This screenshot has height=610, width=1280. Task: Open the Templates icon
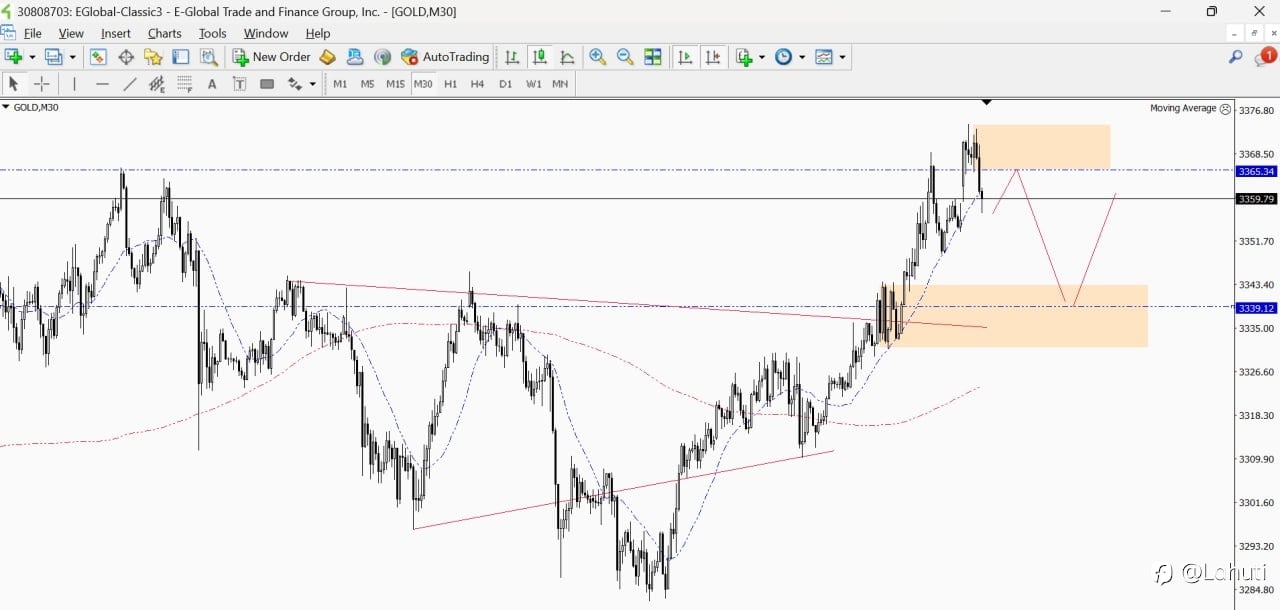pos(824,57)
